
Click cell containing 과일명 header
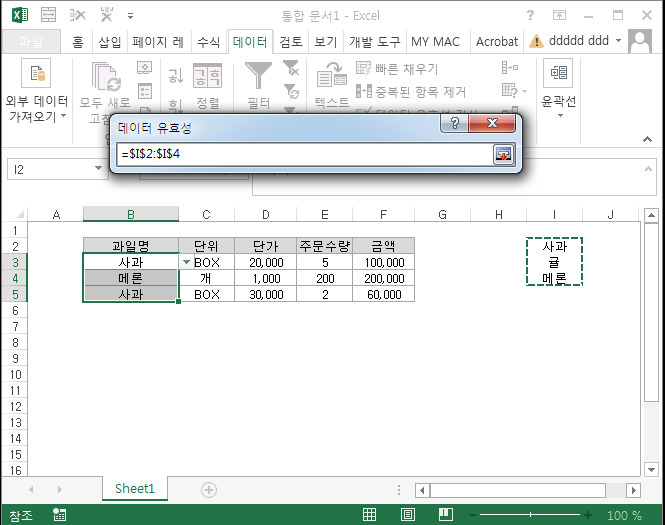[x=131, y=246]
